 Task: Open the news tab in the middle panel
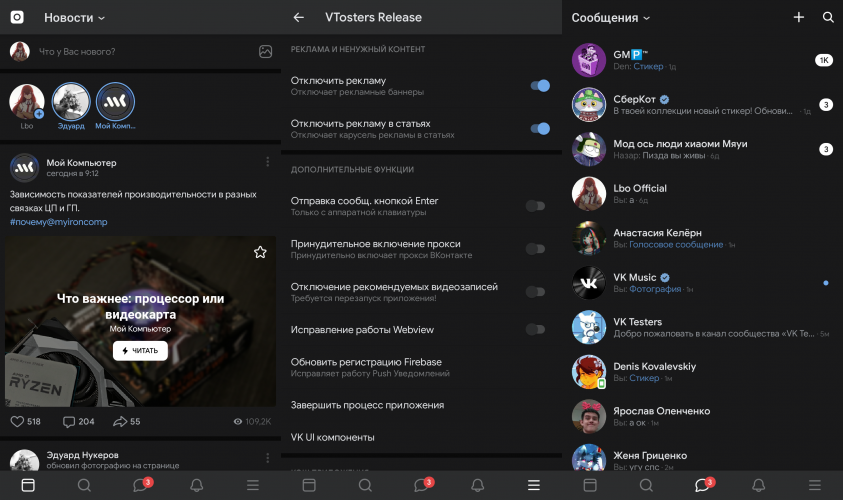309,485
